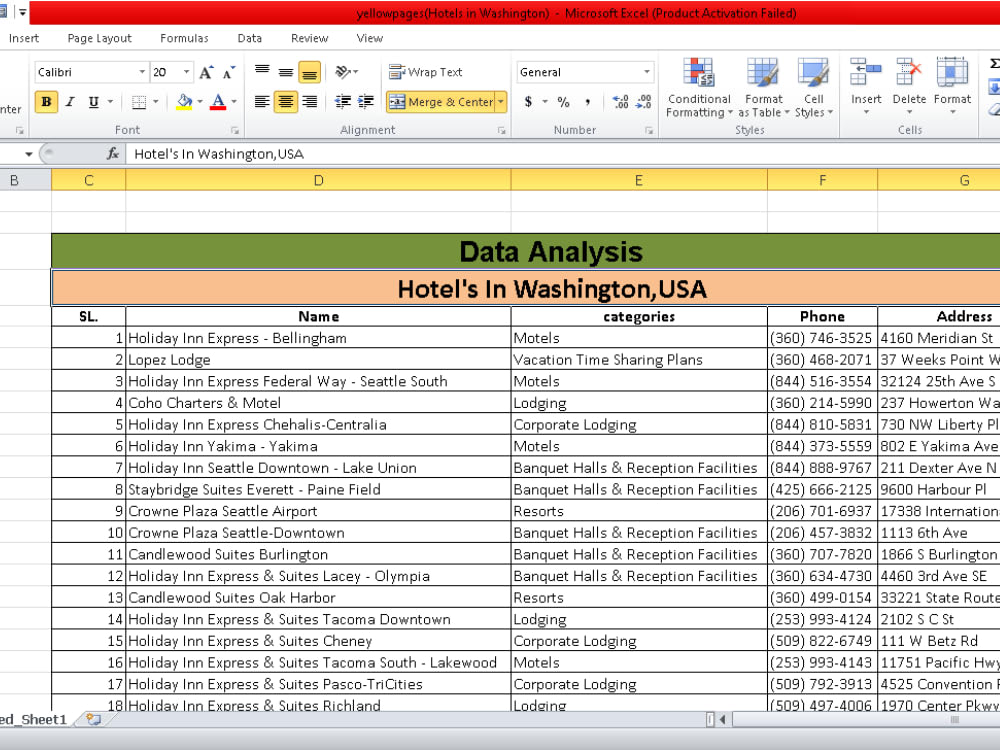Image resolution: width=1000 pixels, height=750 pixels.
Task: Select column D header
Action: pyautogui.click(x=318, y=180)
